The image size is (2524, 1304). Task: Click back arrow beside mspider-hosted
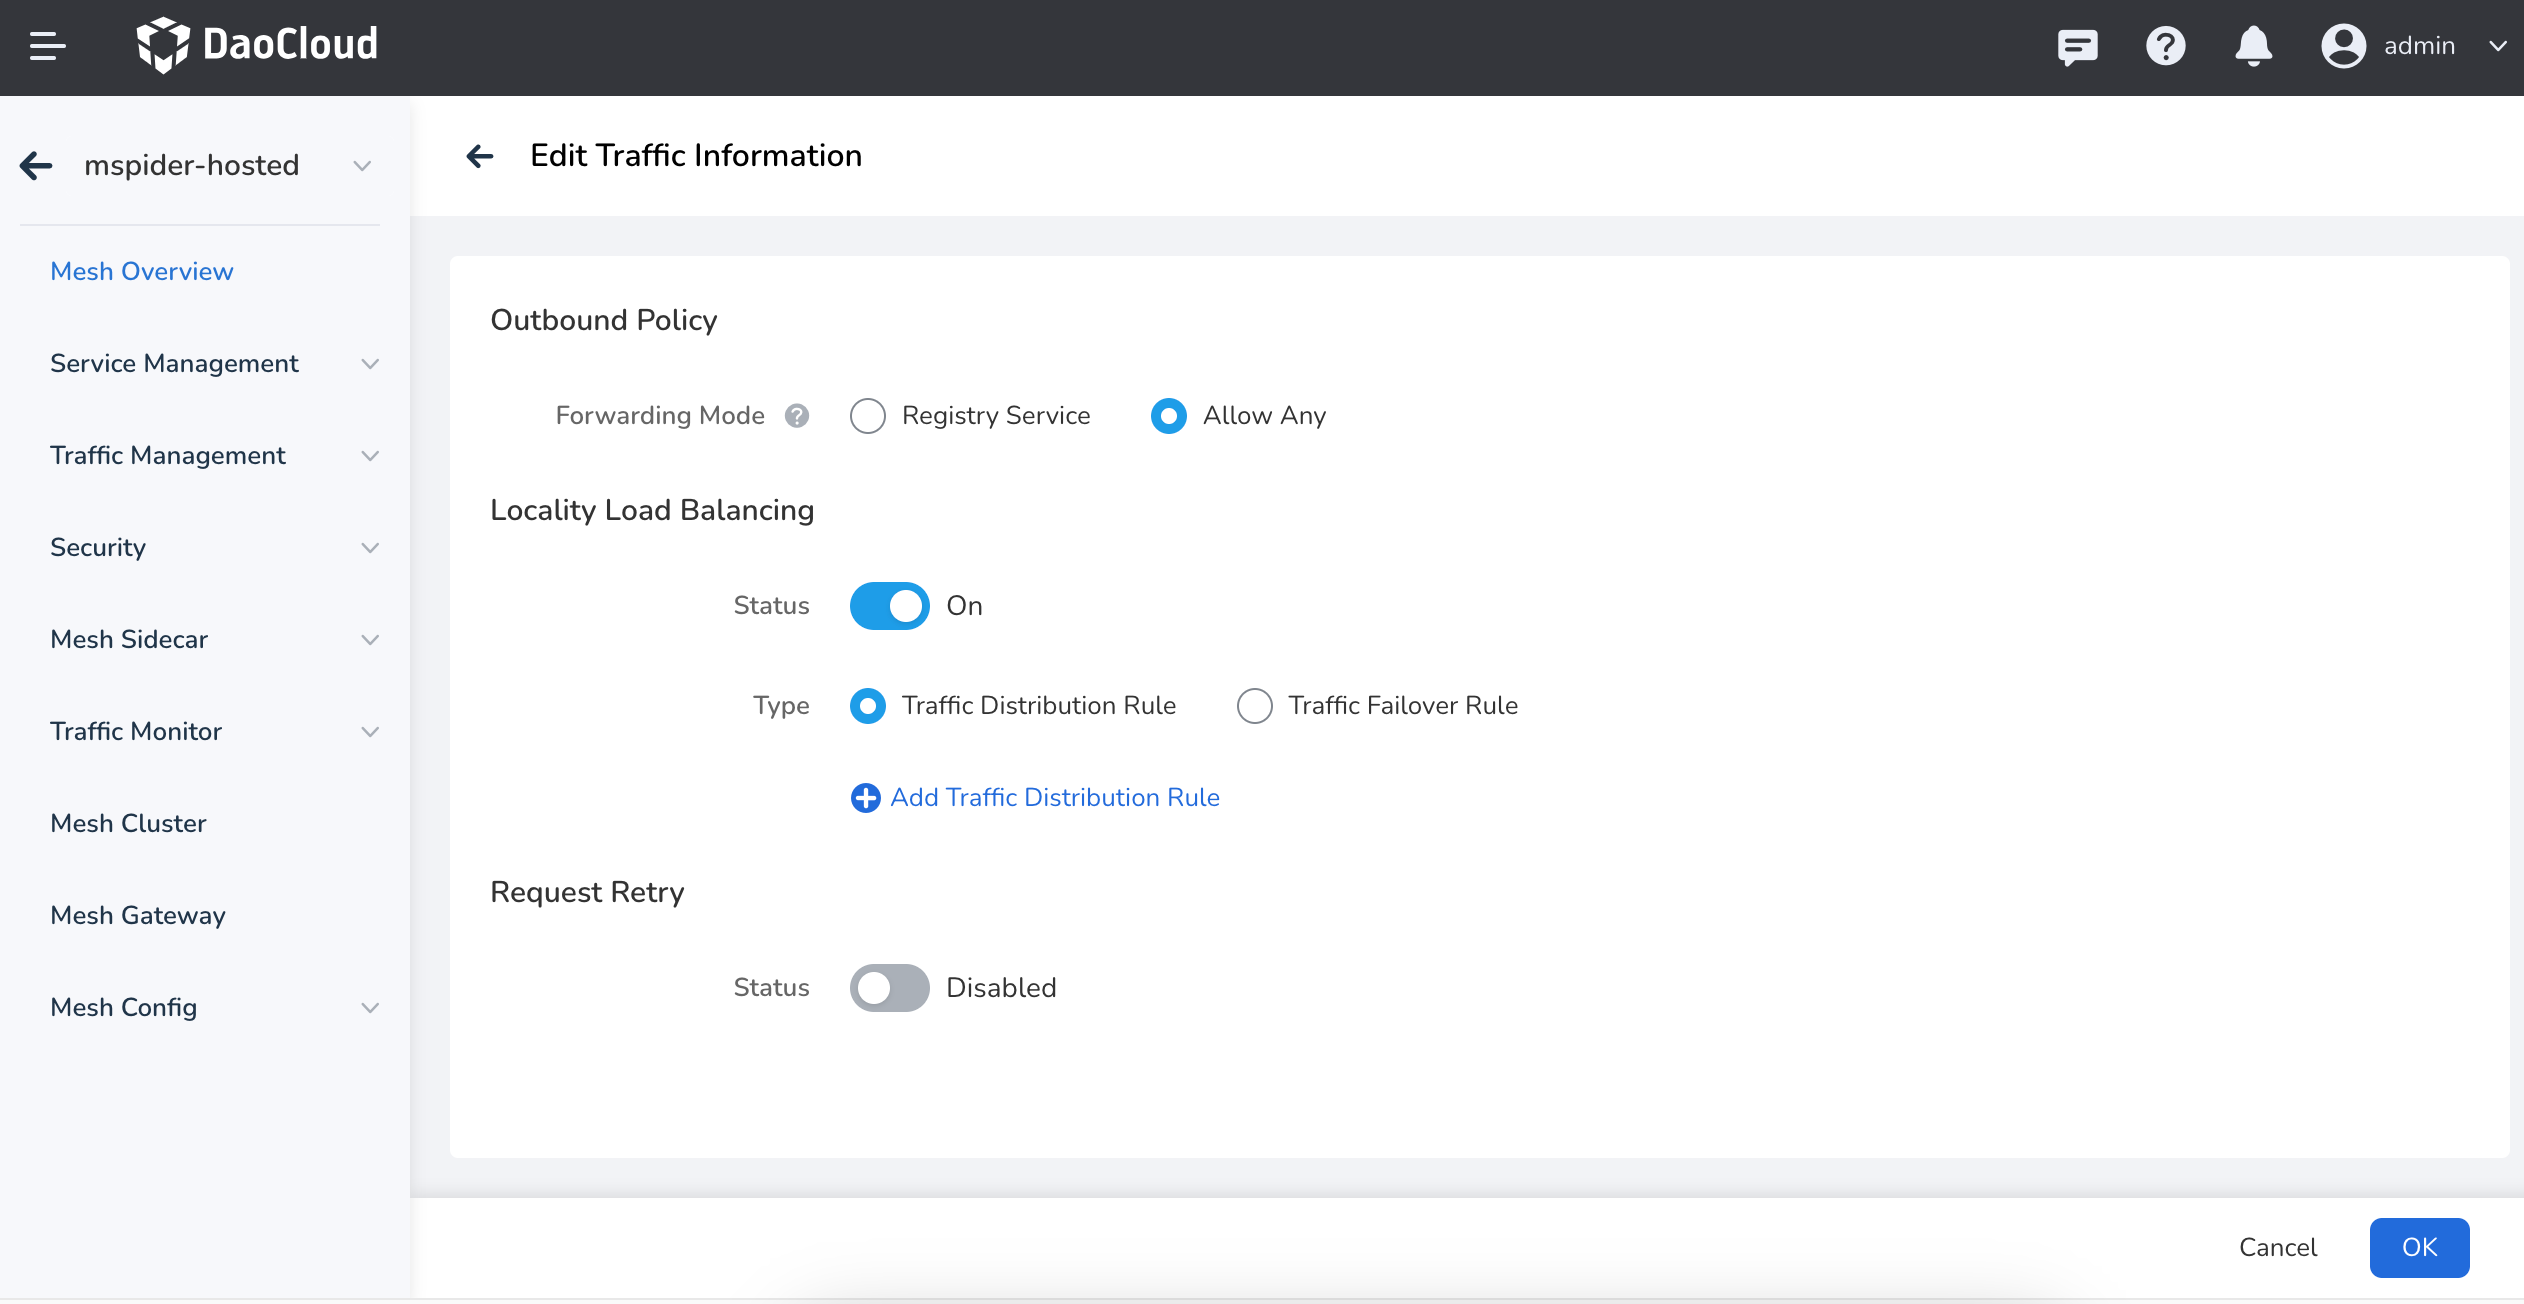point(36,165)
